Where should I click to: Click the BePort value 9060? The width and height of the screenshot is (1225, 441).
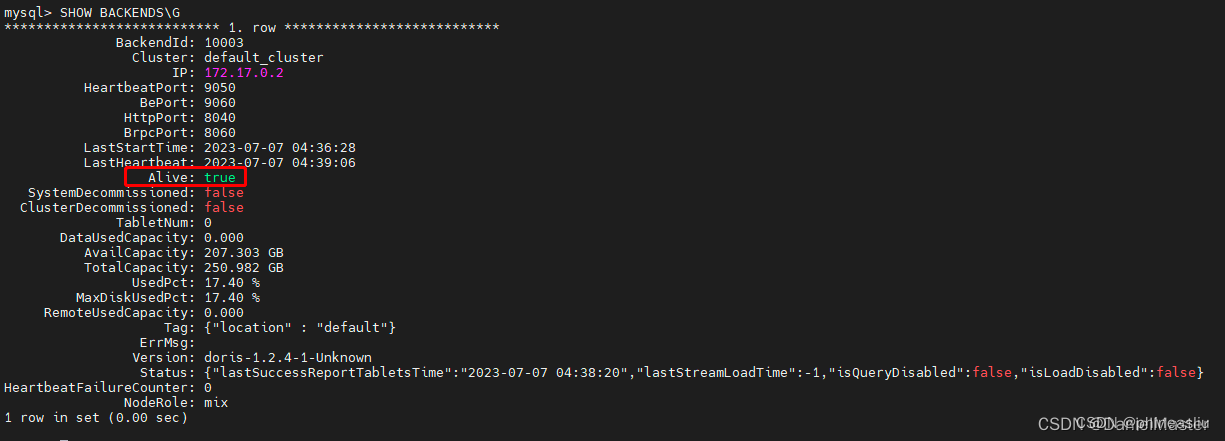[x=219, y=102]
